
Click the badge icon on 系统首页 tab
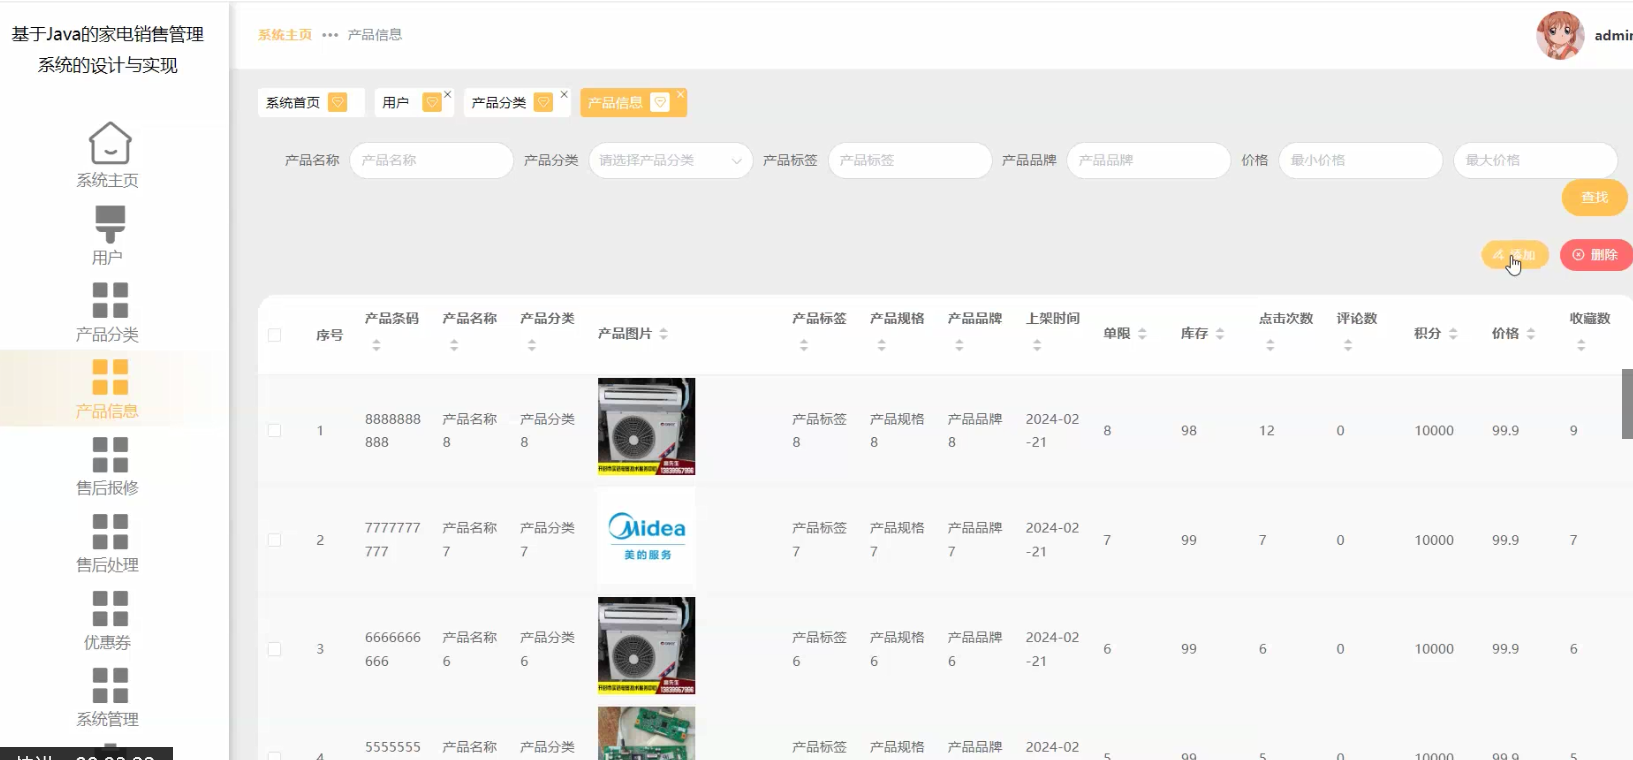coord(338,102)
